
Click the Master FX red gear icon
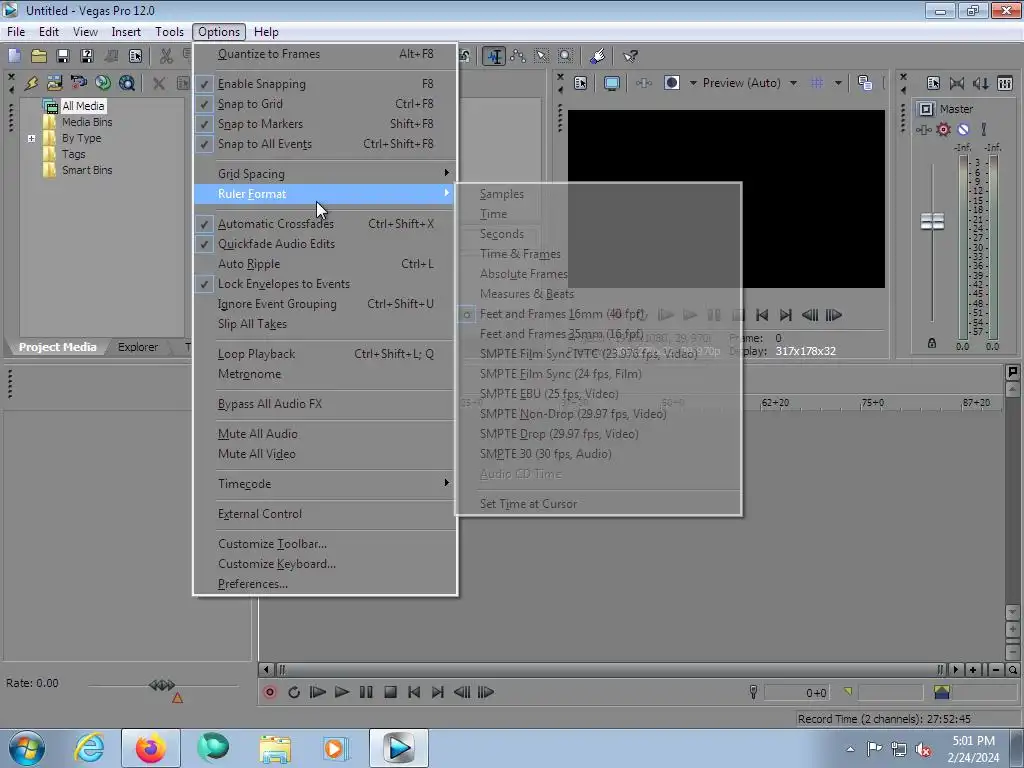click(x=943, y=129)
